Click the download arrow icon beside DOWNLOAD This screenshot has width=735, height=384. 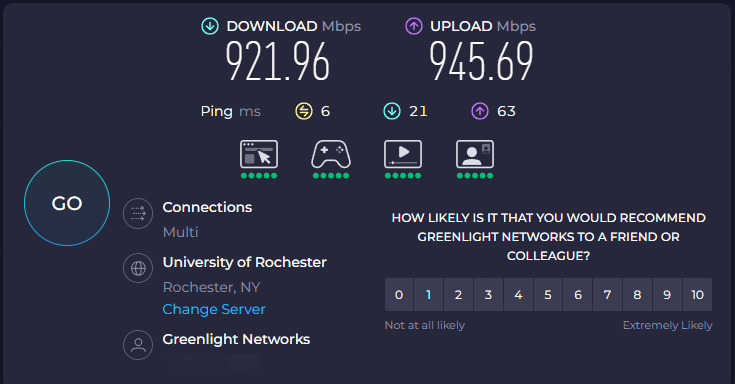(x=210, y=26)
